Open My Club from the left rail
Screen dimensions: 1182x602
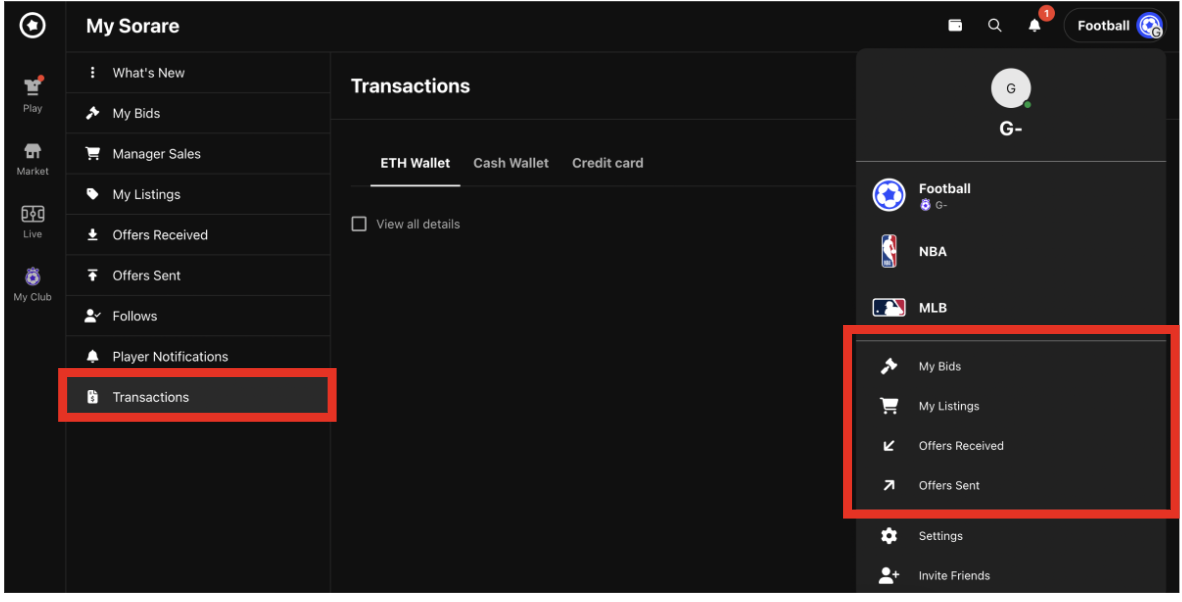click(32, 285)
